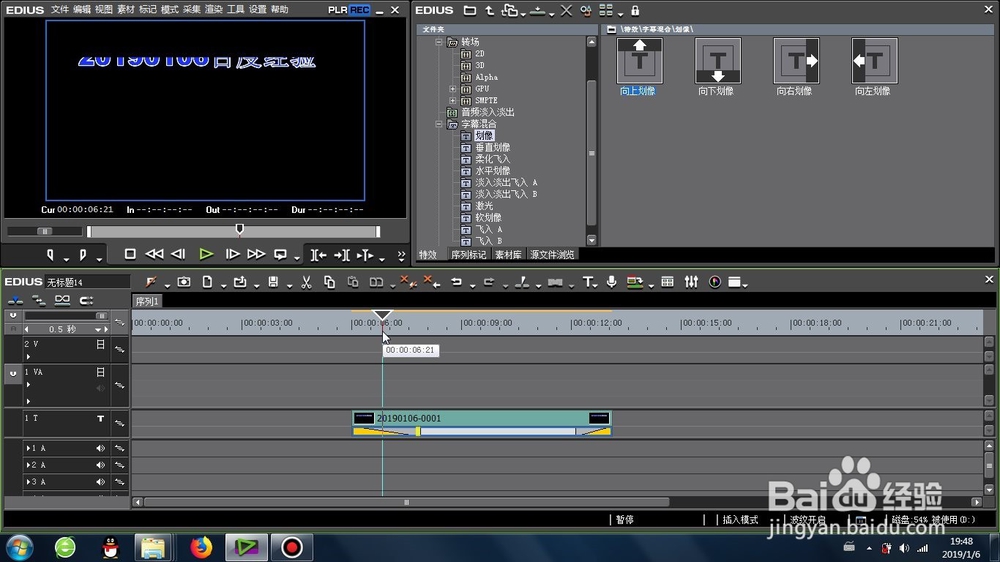Switch to the 序列标记 tab

coord(469,255)
